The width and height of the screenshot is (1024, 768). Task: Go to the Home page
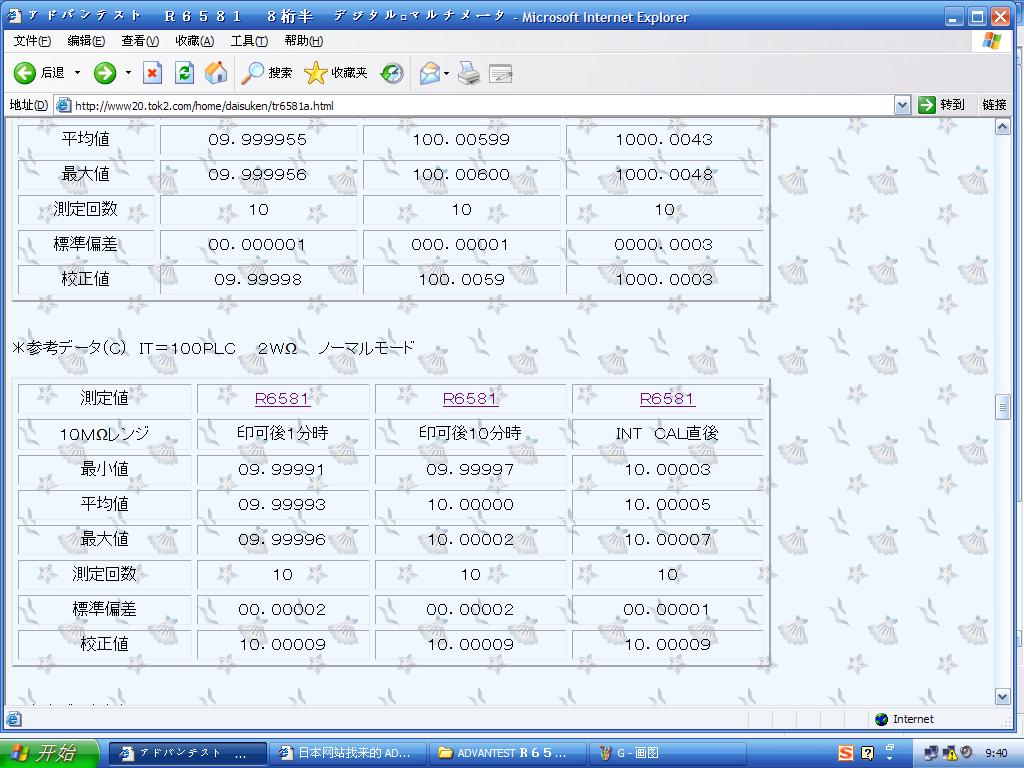coord(216,73)
